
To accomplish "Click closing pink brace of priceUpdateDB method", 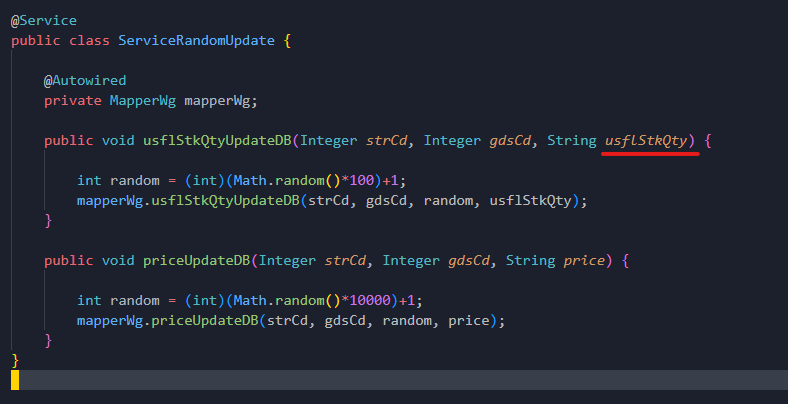I will click(48, 341).
